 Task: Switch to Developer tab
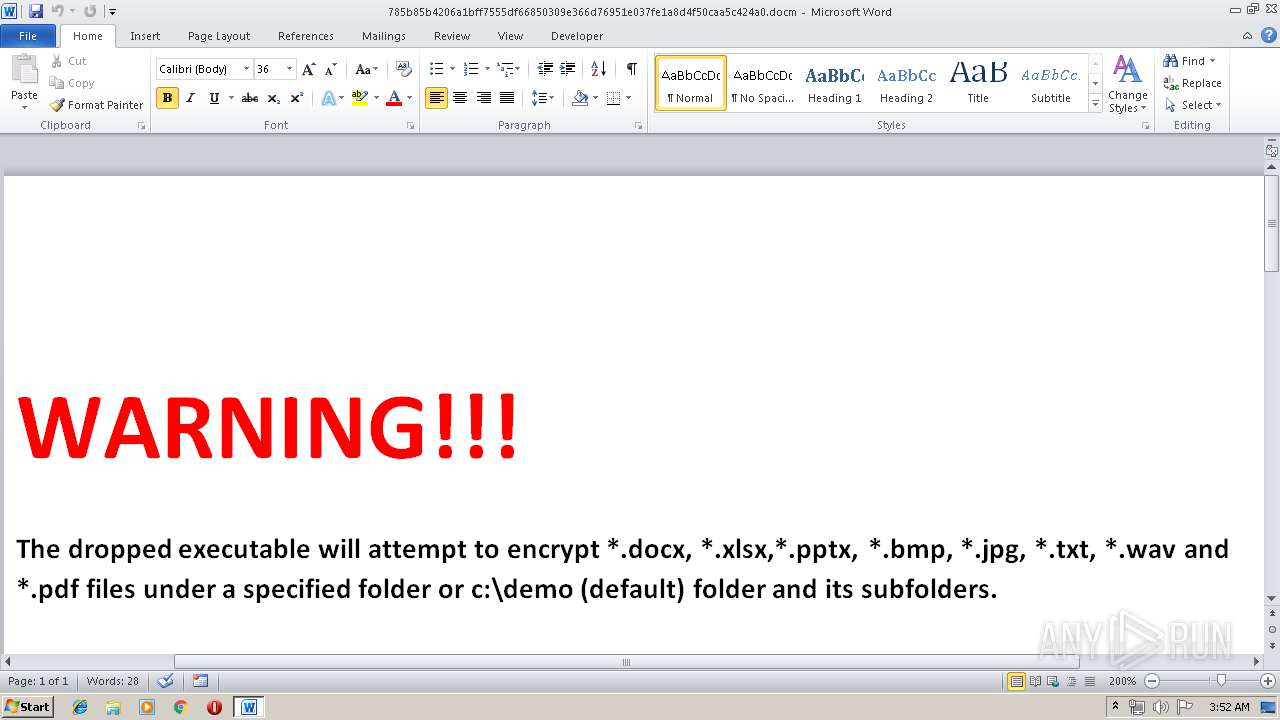pyautogui.click(x=577, y=36)
